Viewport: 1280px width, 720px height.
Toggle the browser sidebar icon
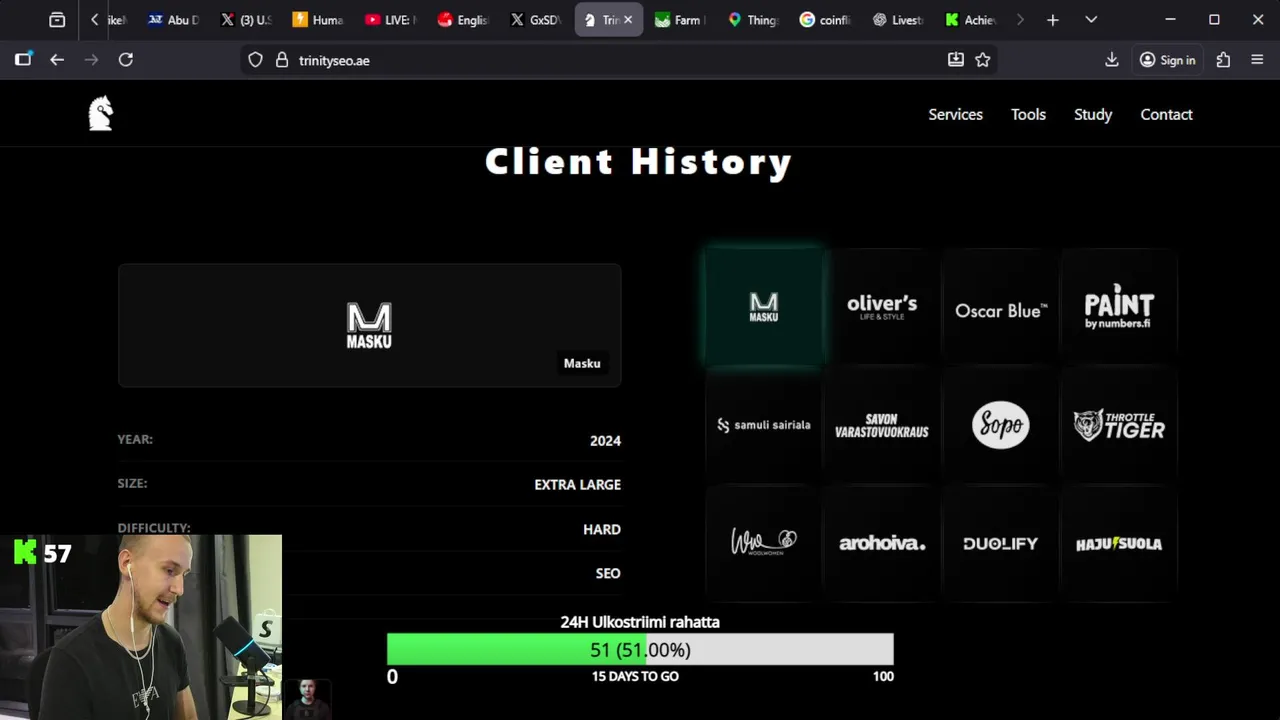(23, 60)
